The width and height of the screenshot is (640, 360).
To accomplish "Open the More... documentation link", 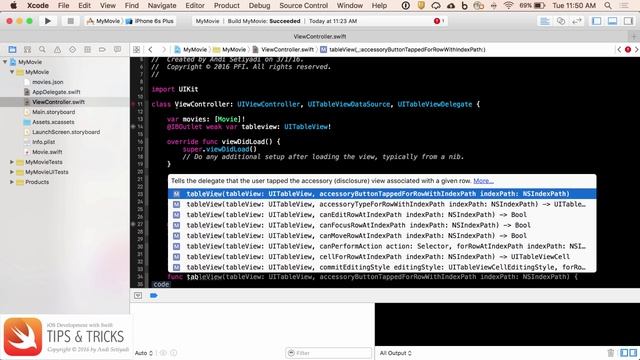I will pyautogui.click(x=483, y=181).
